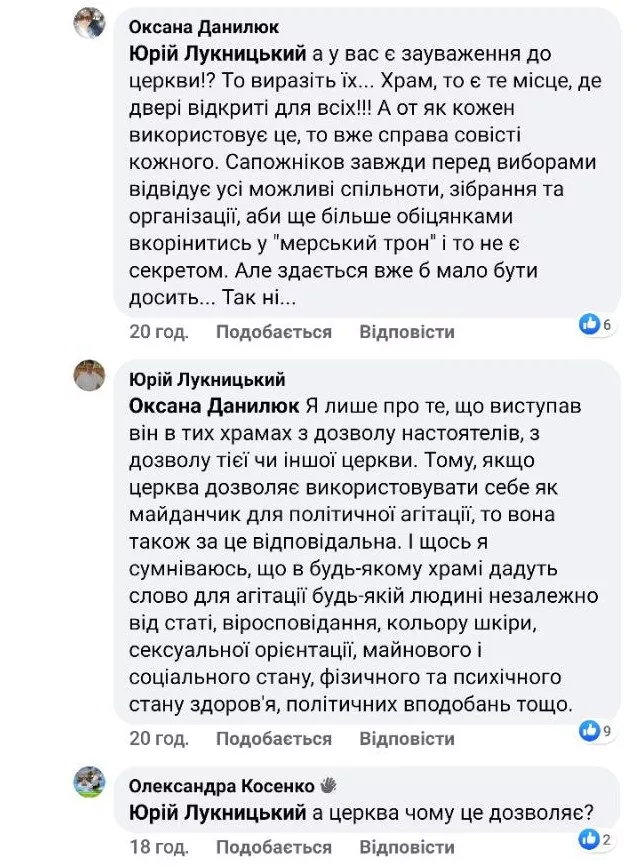The height and width of the screenshot is (868, 637).
Task: Click 18 год. timestamp under last comment
Action: click(158, 847)
